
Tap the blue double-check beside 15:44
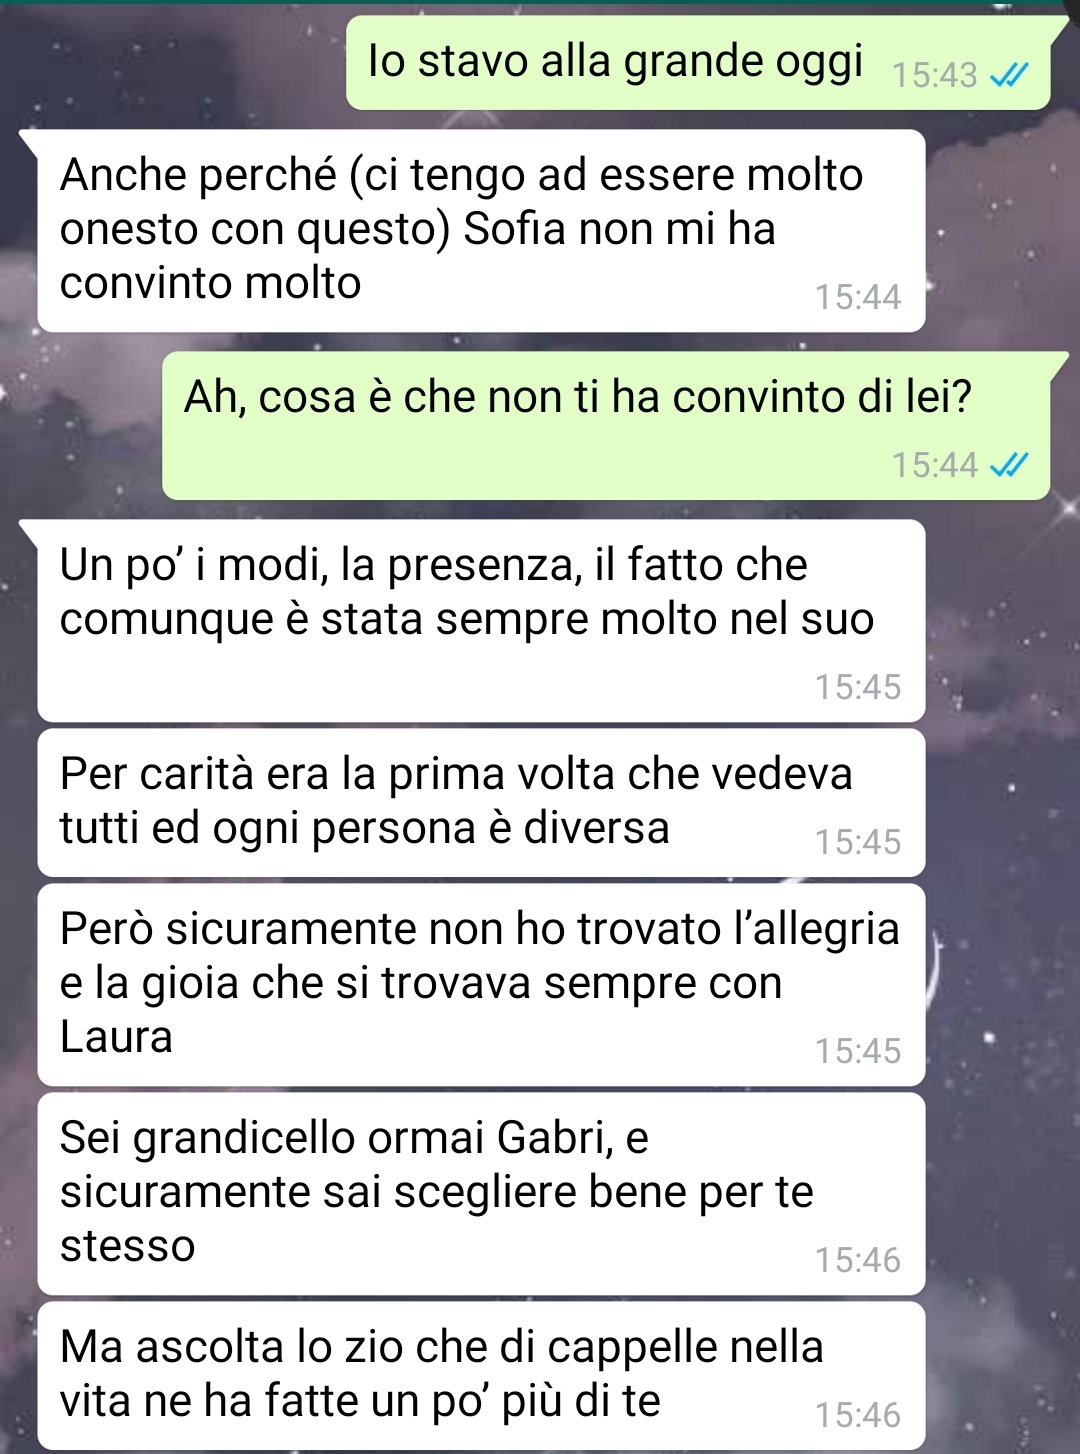tap(1007, 465)
